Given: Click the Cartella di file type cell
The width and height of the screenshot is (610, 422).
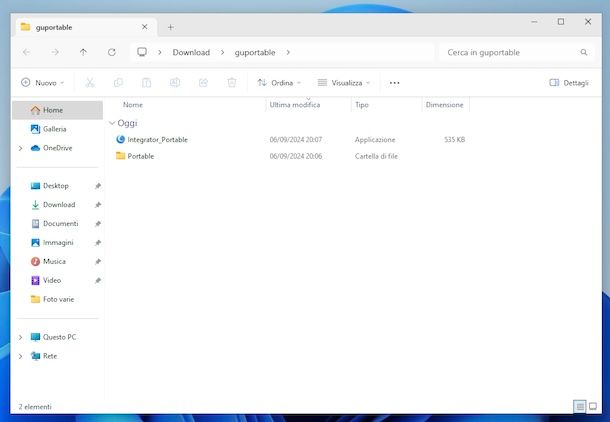Looking at the screenshot, I should 376,156.
